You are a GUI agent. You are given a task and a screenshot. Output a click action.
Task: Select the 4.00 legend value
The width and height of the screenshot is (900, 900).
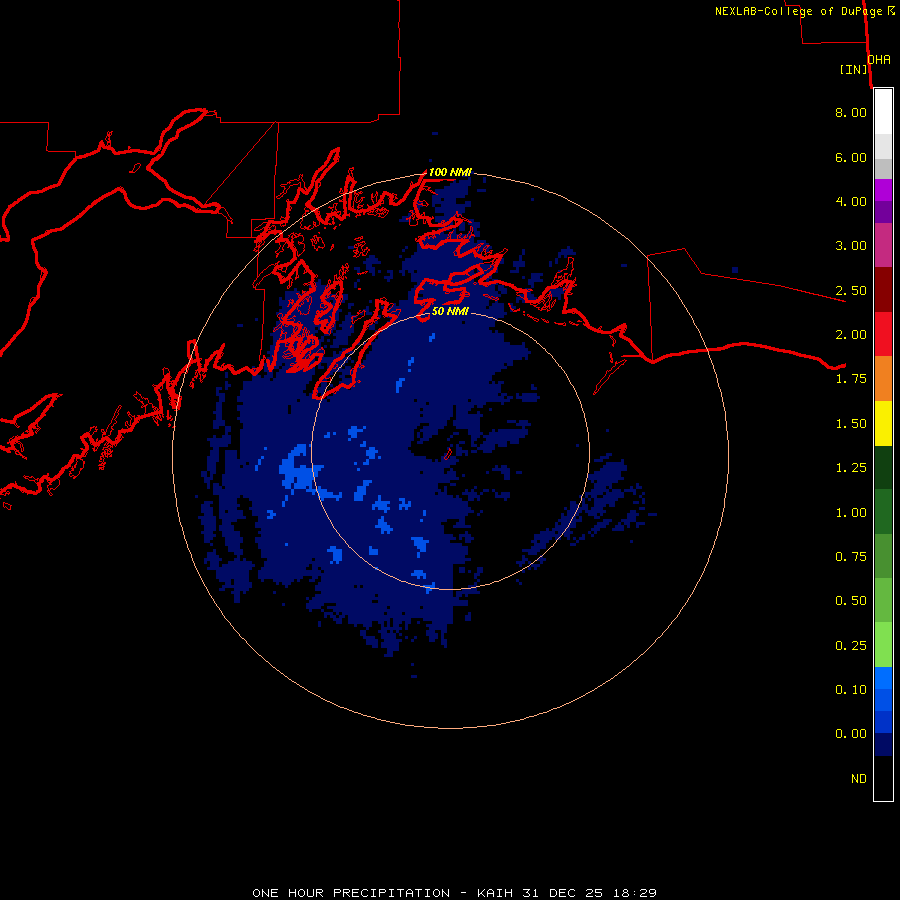(851, 201)
